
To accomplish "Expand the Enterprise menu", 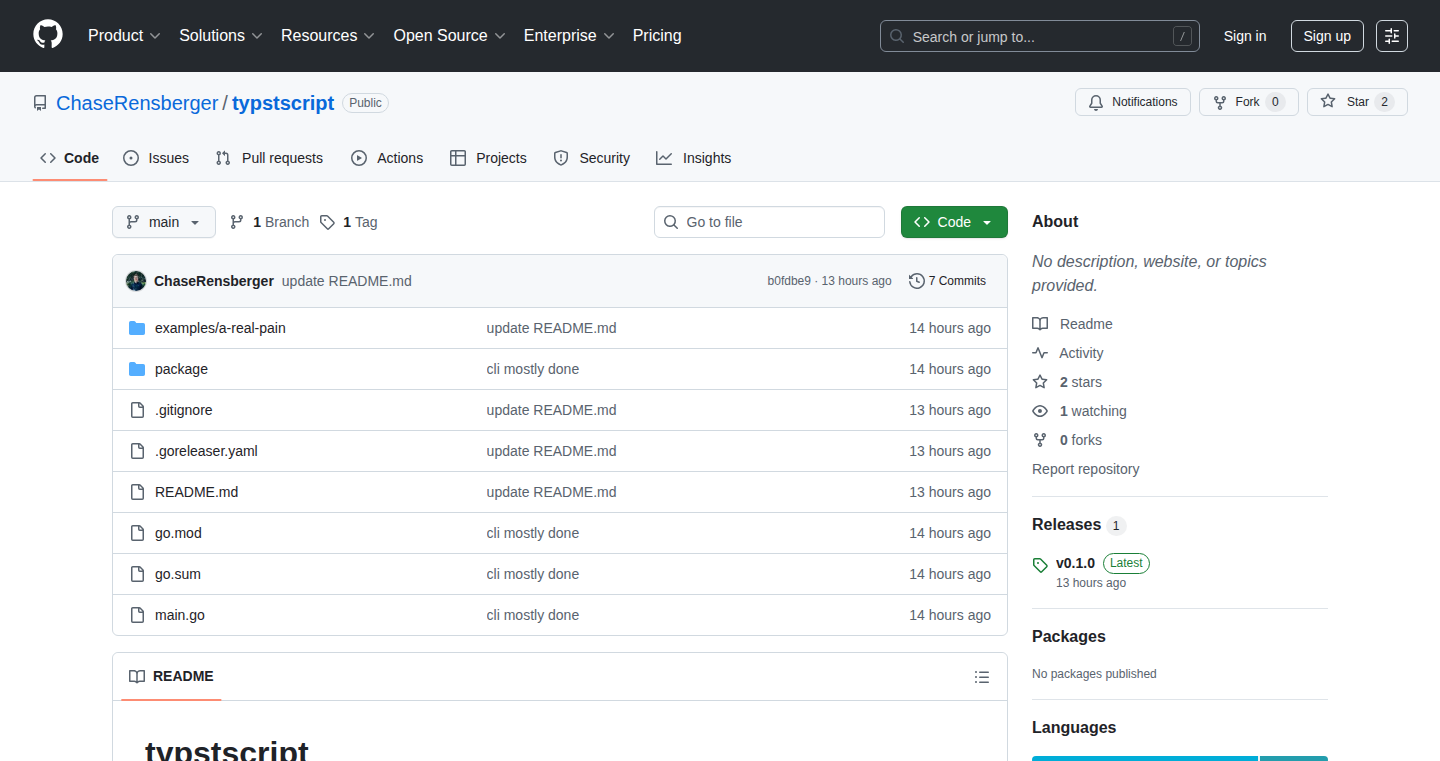I will (x=569, y=36).
